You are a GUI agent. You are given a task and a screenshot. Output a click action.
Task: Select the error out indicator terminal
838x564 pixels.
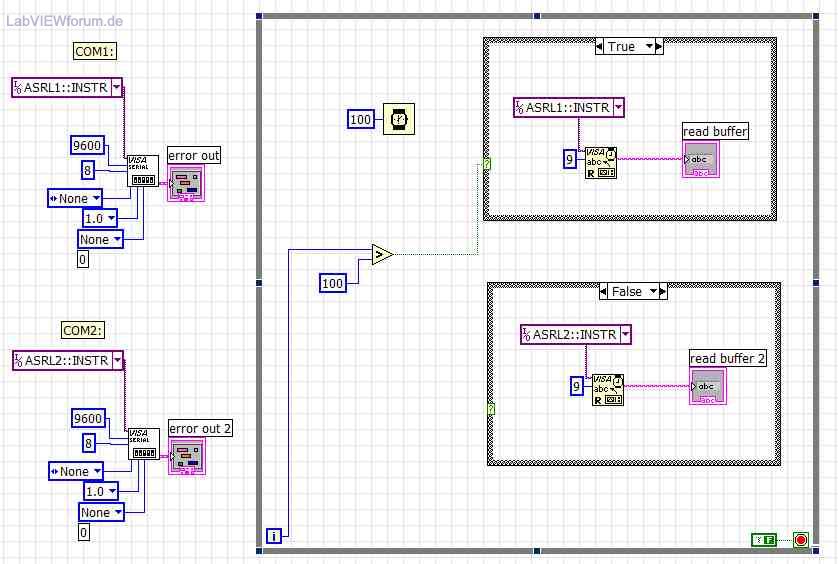[185, 183]
